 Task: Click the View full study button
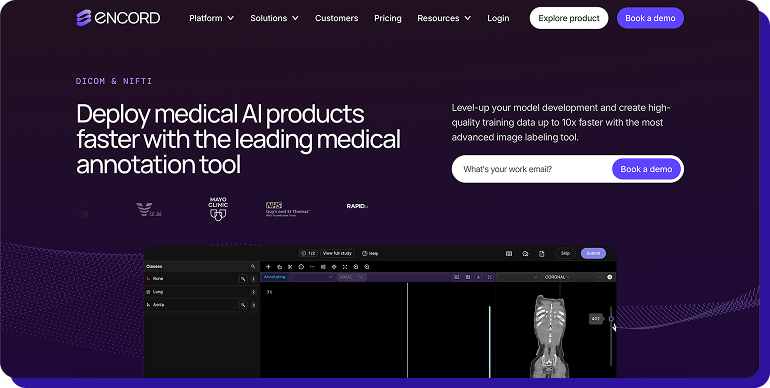337,253
